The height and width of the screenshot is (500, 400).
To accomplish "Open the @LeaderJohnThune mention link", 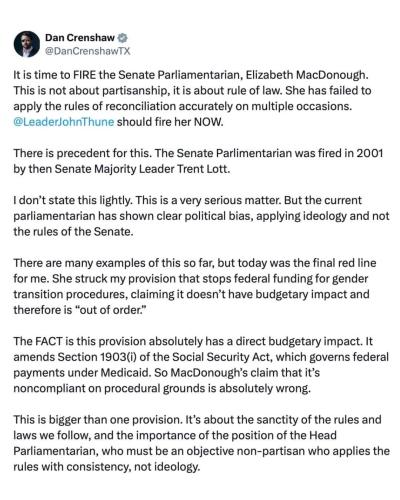I will click(x=64, y=122).
